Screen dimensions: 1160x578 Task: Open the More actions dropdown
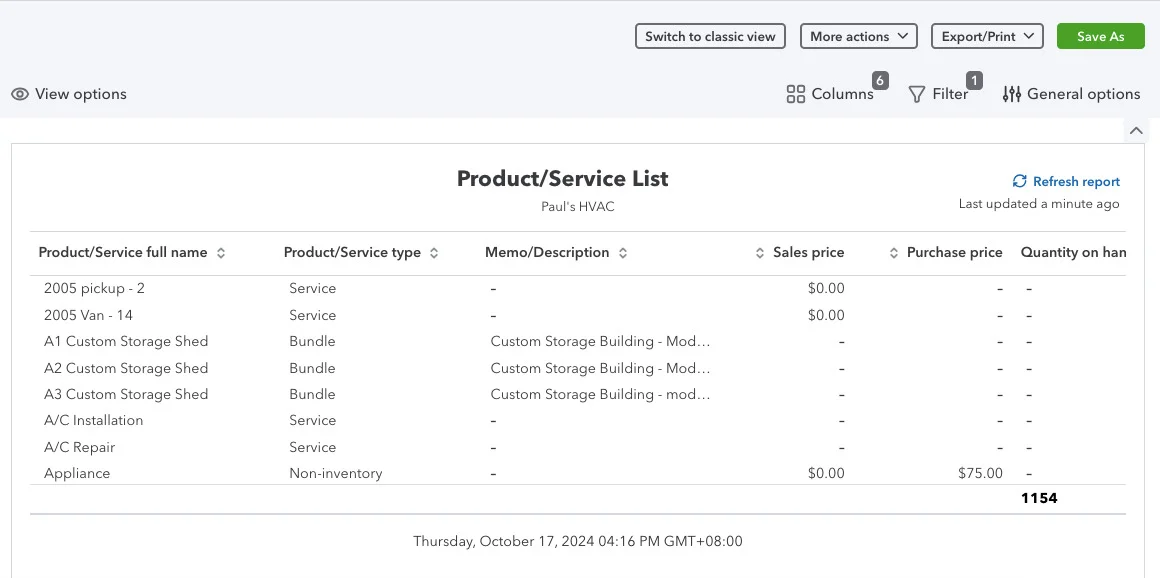point(859,36)
